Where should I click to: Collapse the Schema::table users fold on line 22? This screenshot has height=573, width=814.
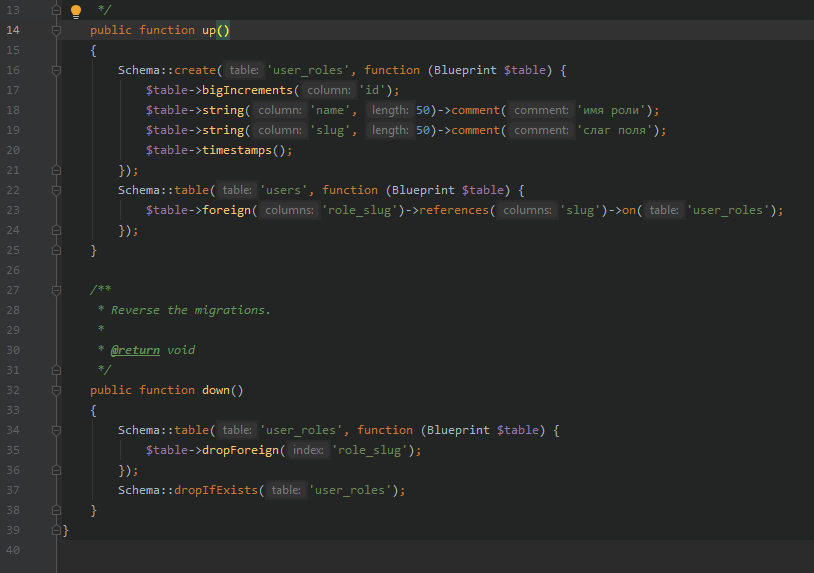[x=57, y=190]
